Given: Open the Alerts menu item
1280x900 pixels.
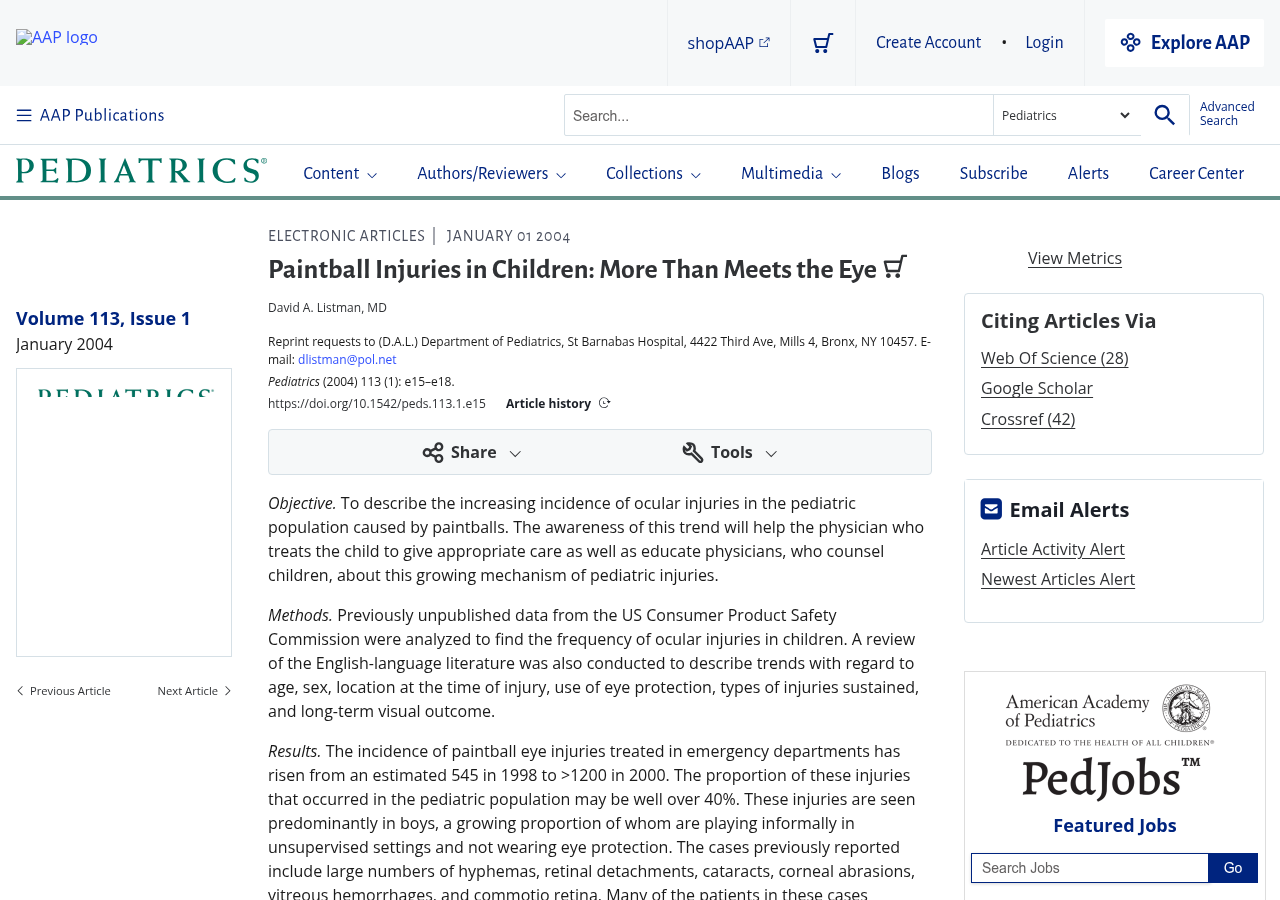Looking at the screenshot, I should pyautogui.click(x=1088, y=174).
